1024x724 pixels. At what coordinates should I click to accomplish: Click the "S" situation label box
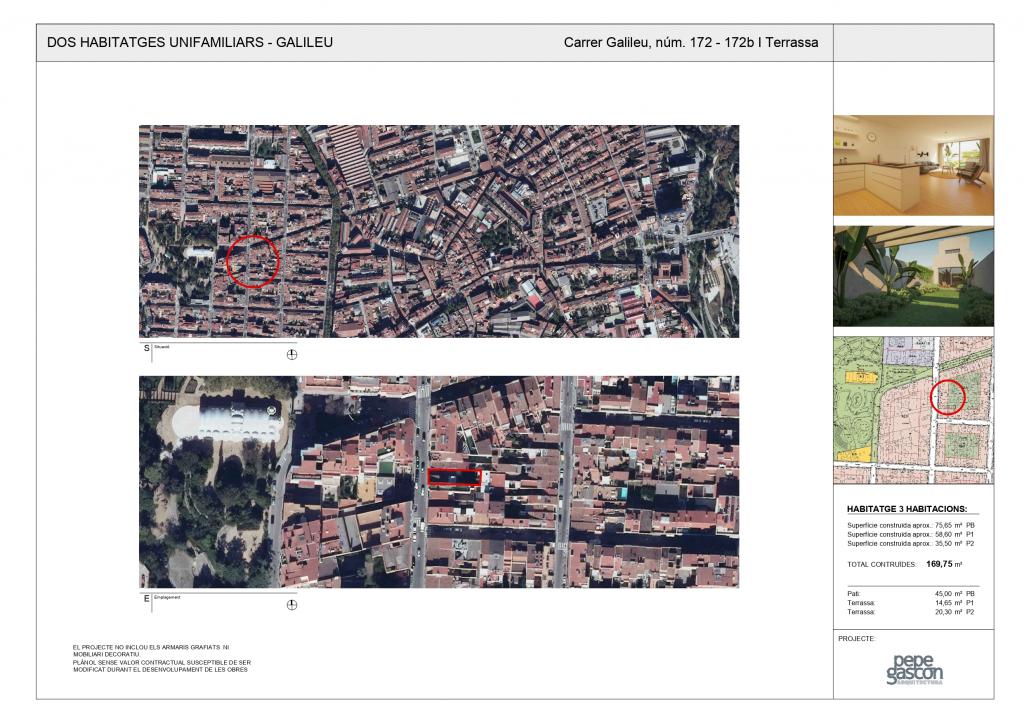pyautogui.click(x=146, y=348)
